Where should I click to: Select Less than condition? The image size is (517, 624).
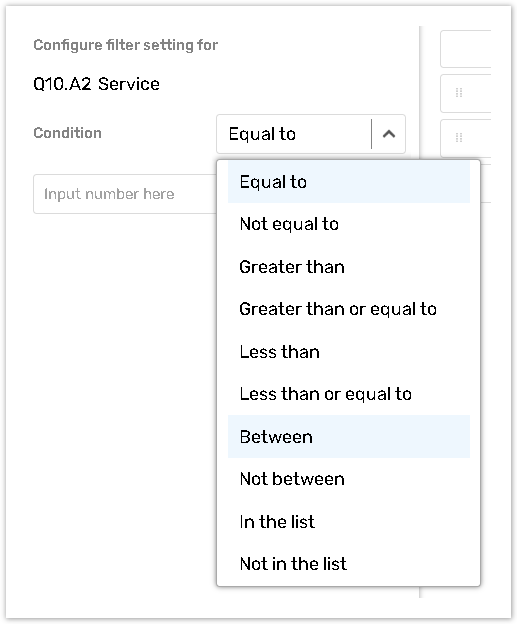[349, 352]
